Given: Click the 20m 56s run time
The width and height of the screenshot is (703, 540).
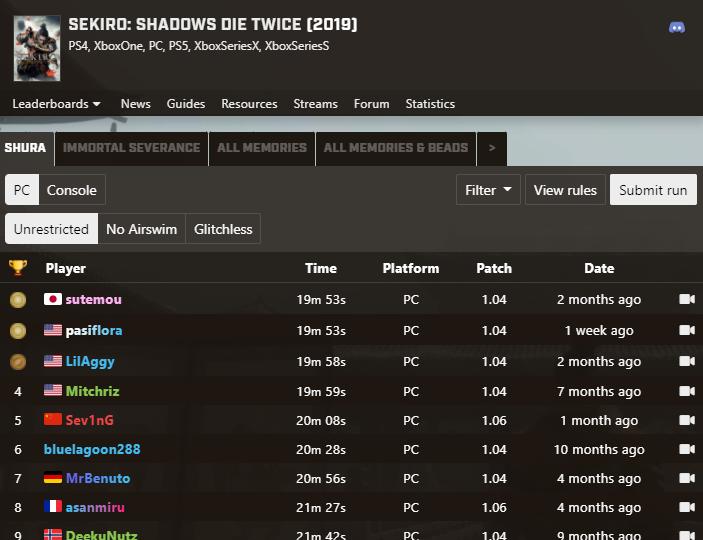Looking at the screenshot, I should click(321, 479).
